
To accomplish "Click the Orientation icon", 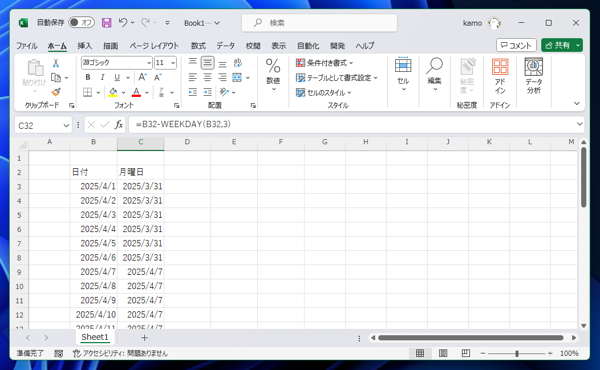I will pyautogui.click(x=224, y=92).
